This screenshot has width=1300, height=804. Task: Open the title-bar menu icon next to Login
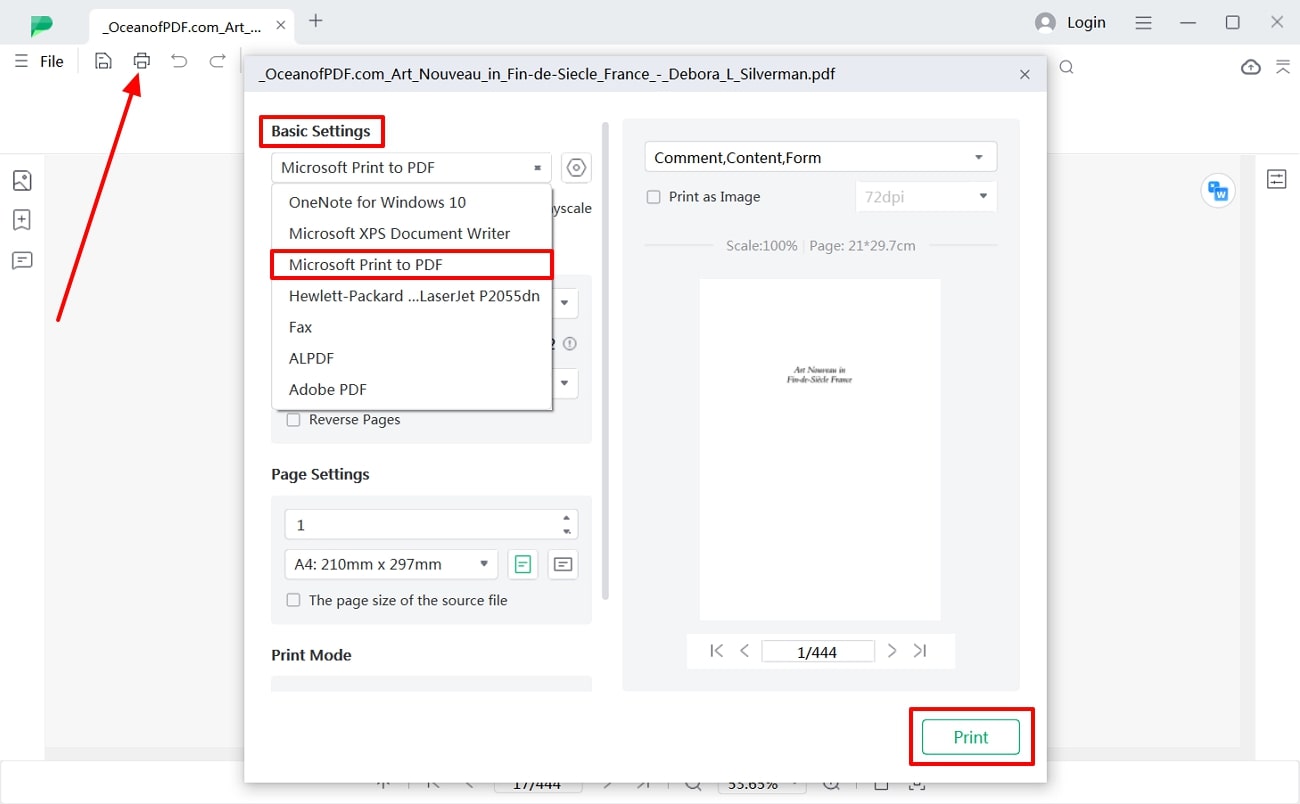click(1146, 22)
